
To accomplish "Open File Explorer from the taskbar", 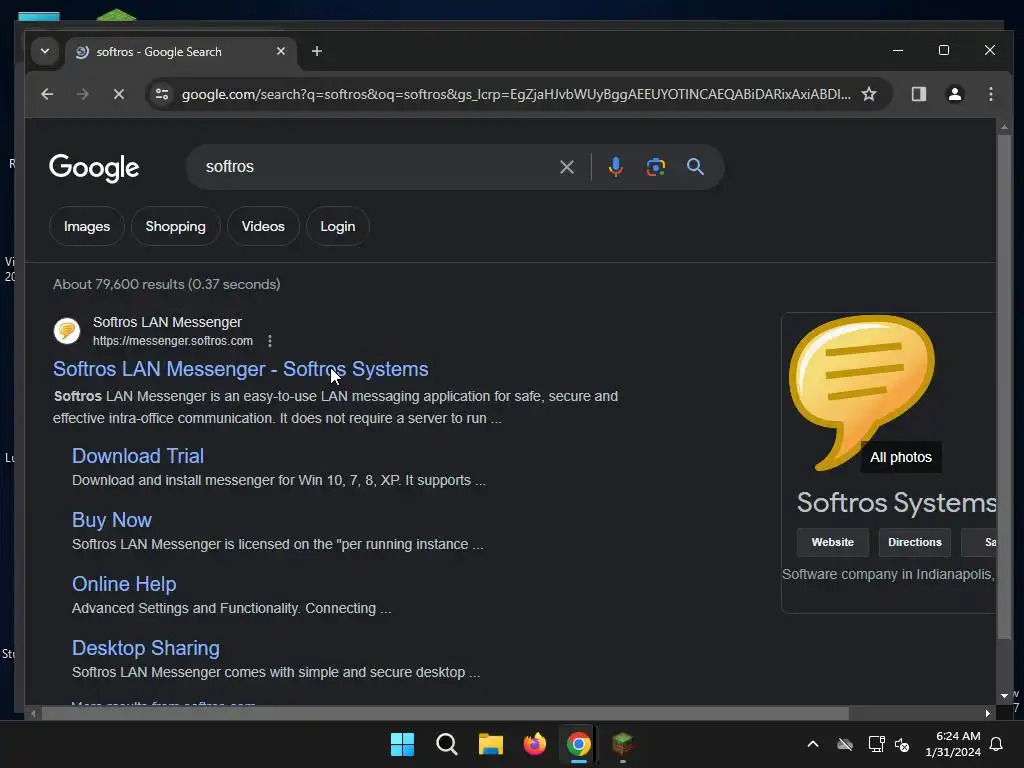I will click(x=490, y=744).
